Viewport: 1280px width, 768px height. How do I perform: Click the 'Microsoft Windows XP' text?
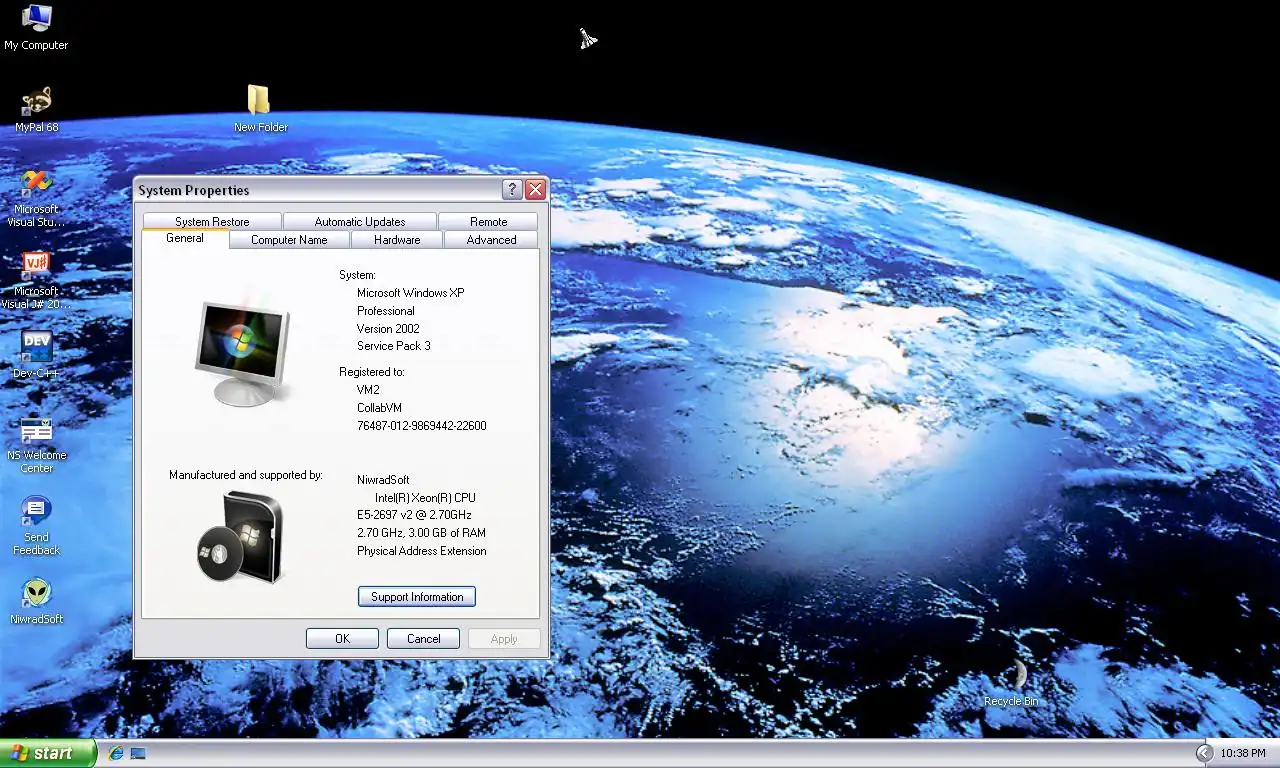click(410, 293)
